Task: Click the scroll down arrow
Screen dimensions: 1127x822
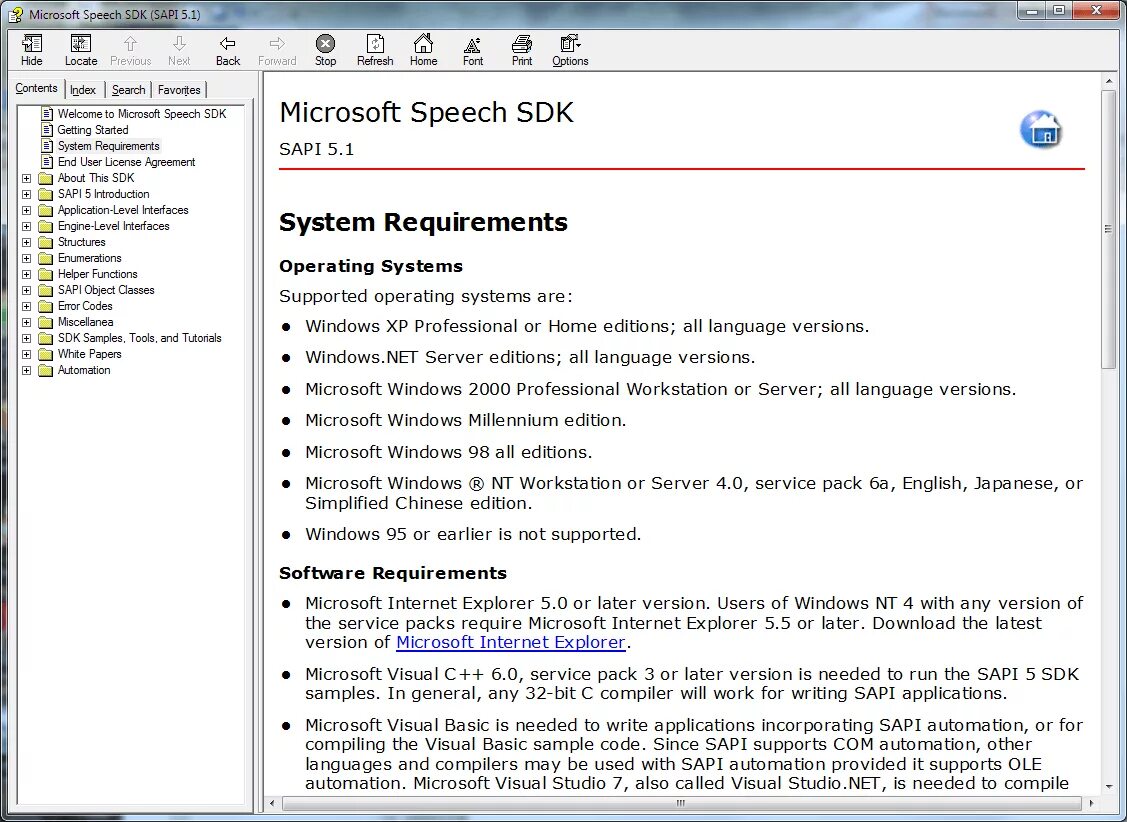Action: [1108, 786]
